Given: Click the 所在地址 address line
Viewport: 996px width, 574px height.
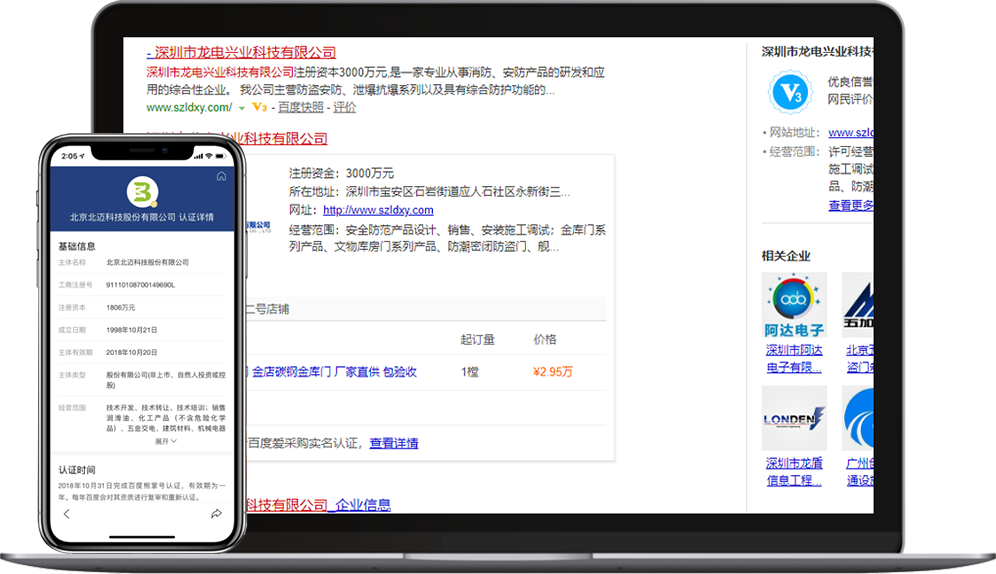Looking at the screenshot, I should 429,191.
